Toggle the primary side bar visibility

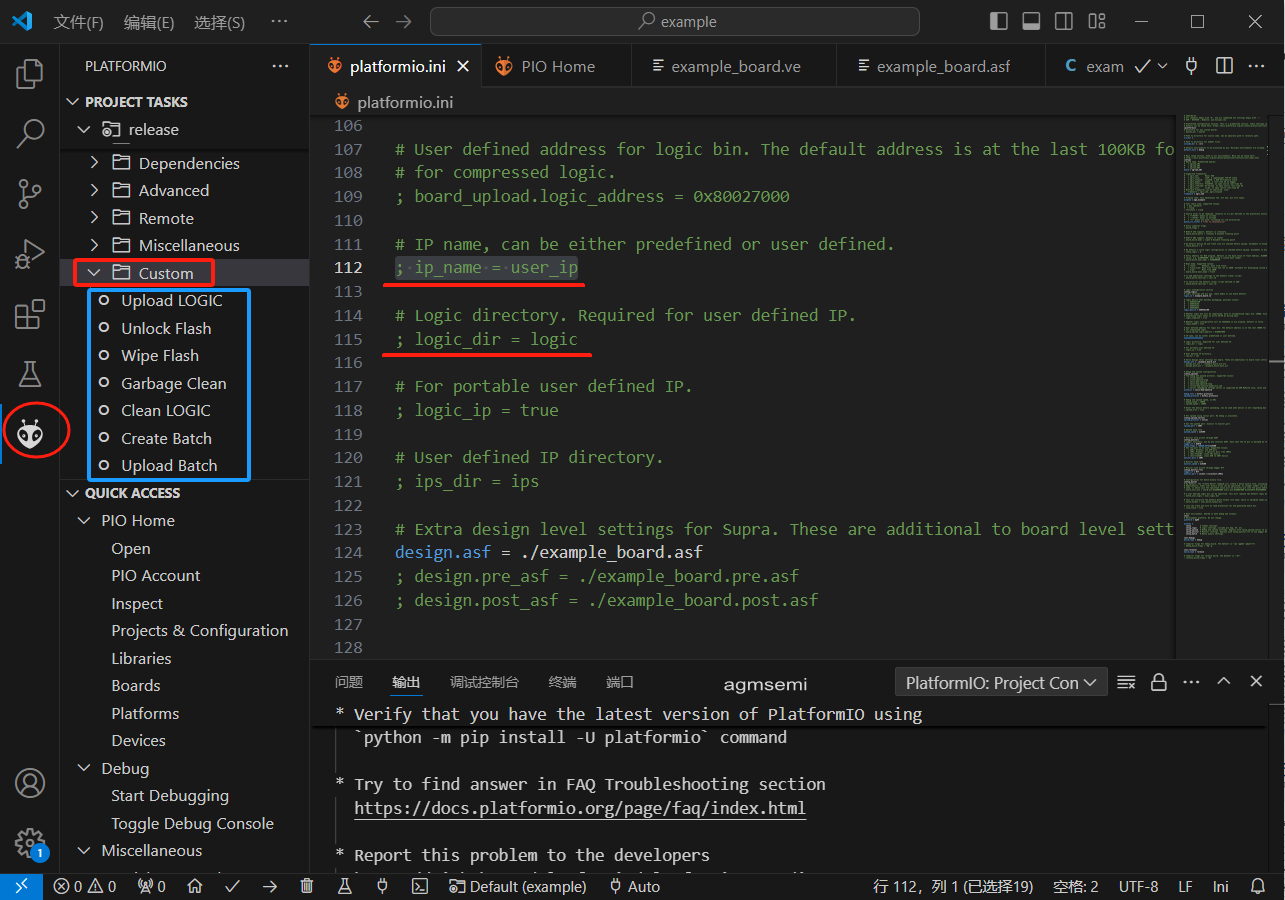(998, 21)
